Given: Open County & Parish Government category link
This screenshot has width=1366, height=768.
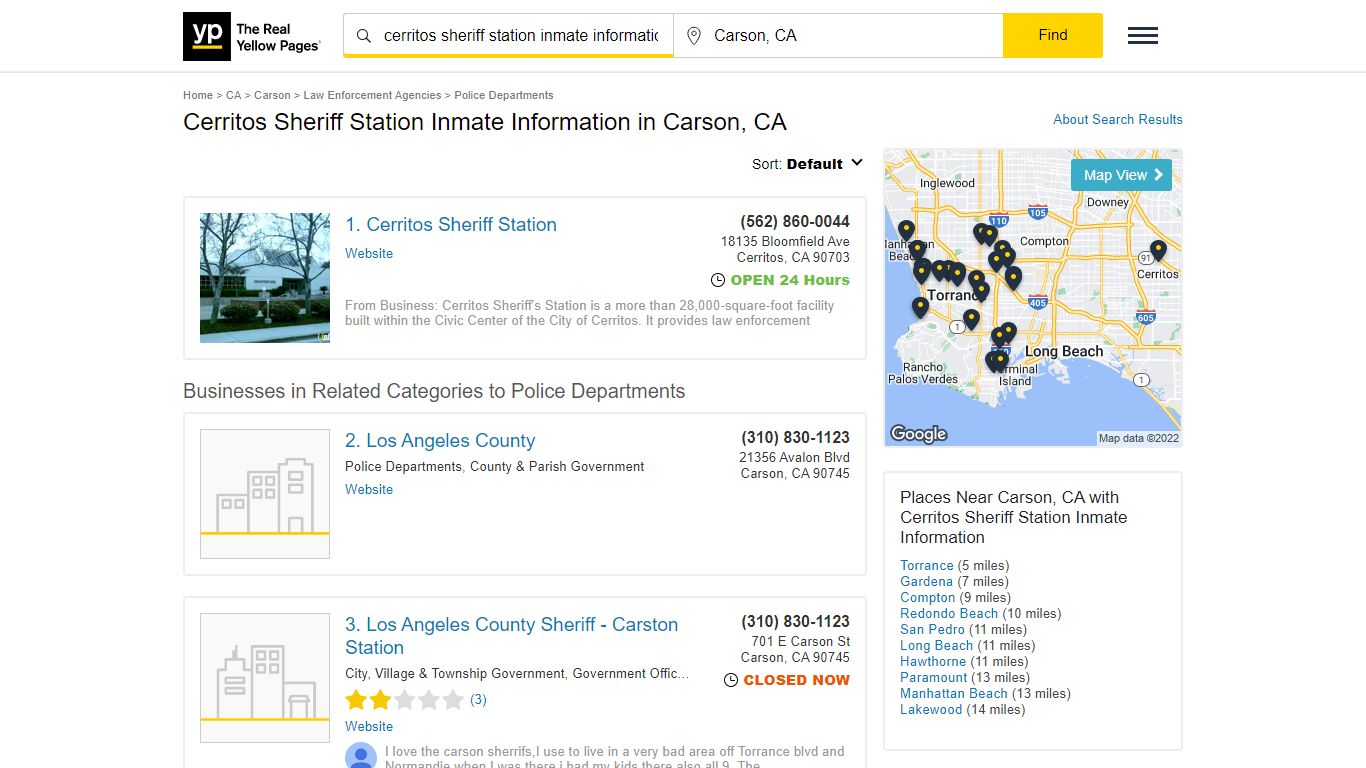Looking at the screenshot, I should (557, 466).
